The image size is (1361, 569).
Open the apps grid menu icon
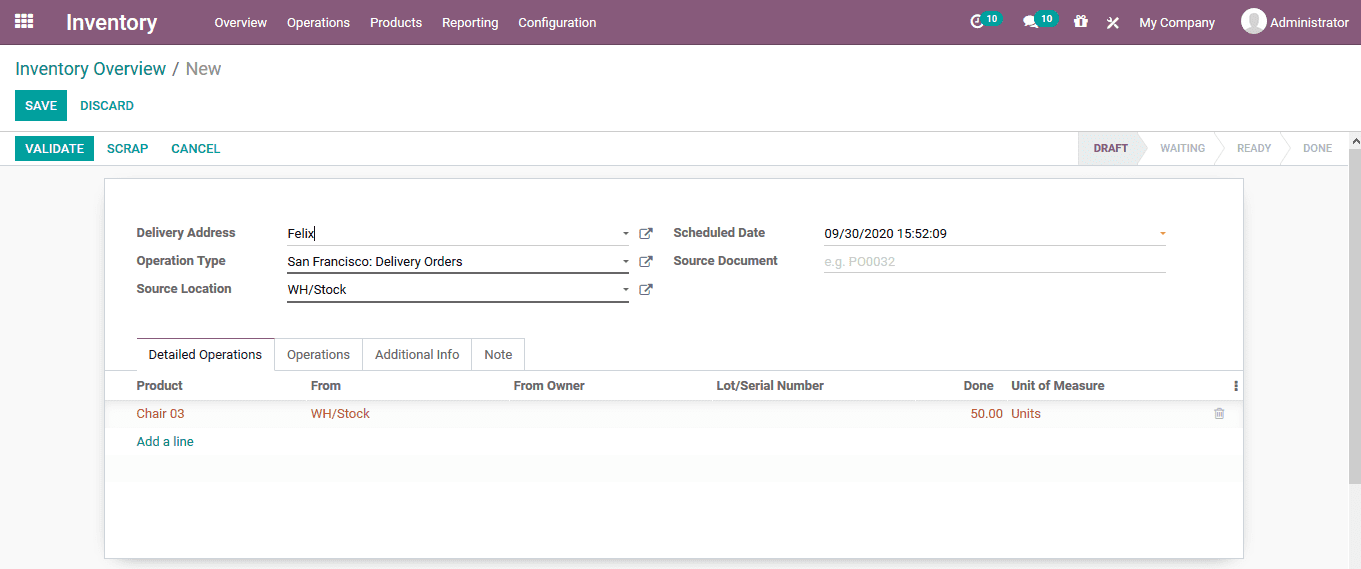pyautogui.click(x=24, y=21)
